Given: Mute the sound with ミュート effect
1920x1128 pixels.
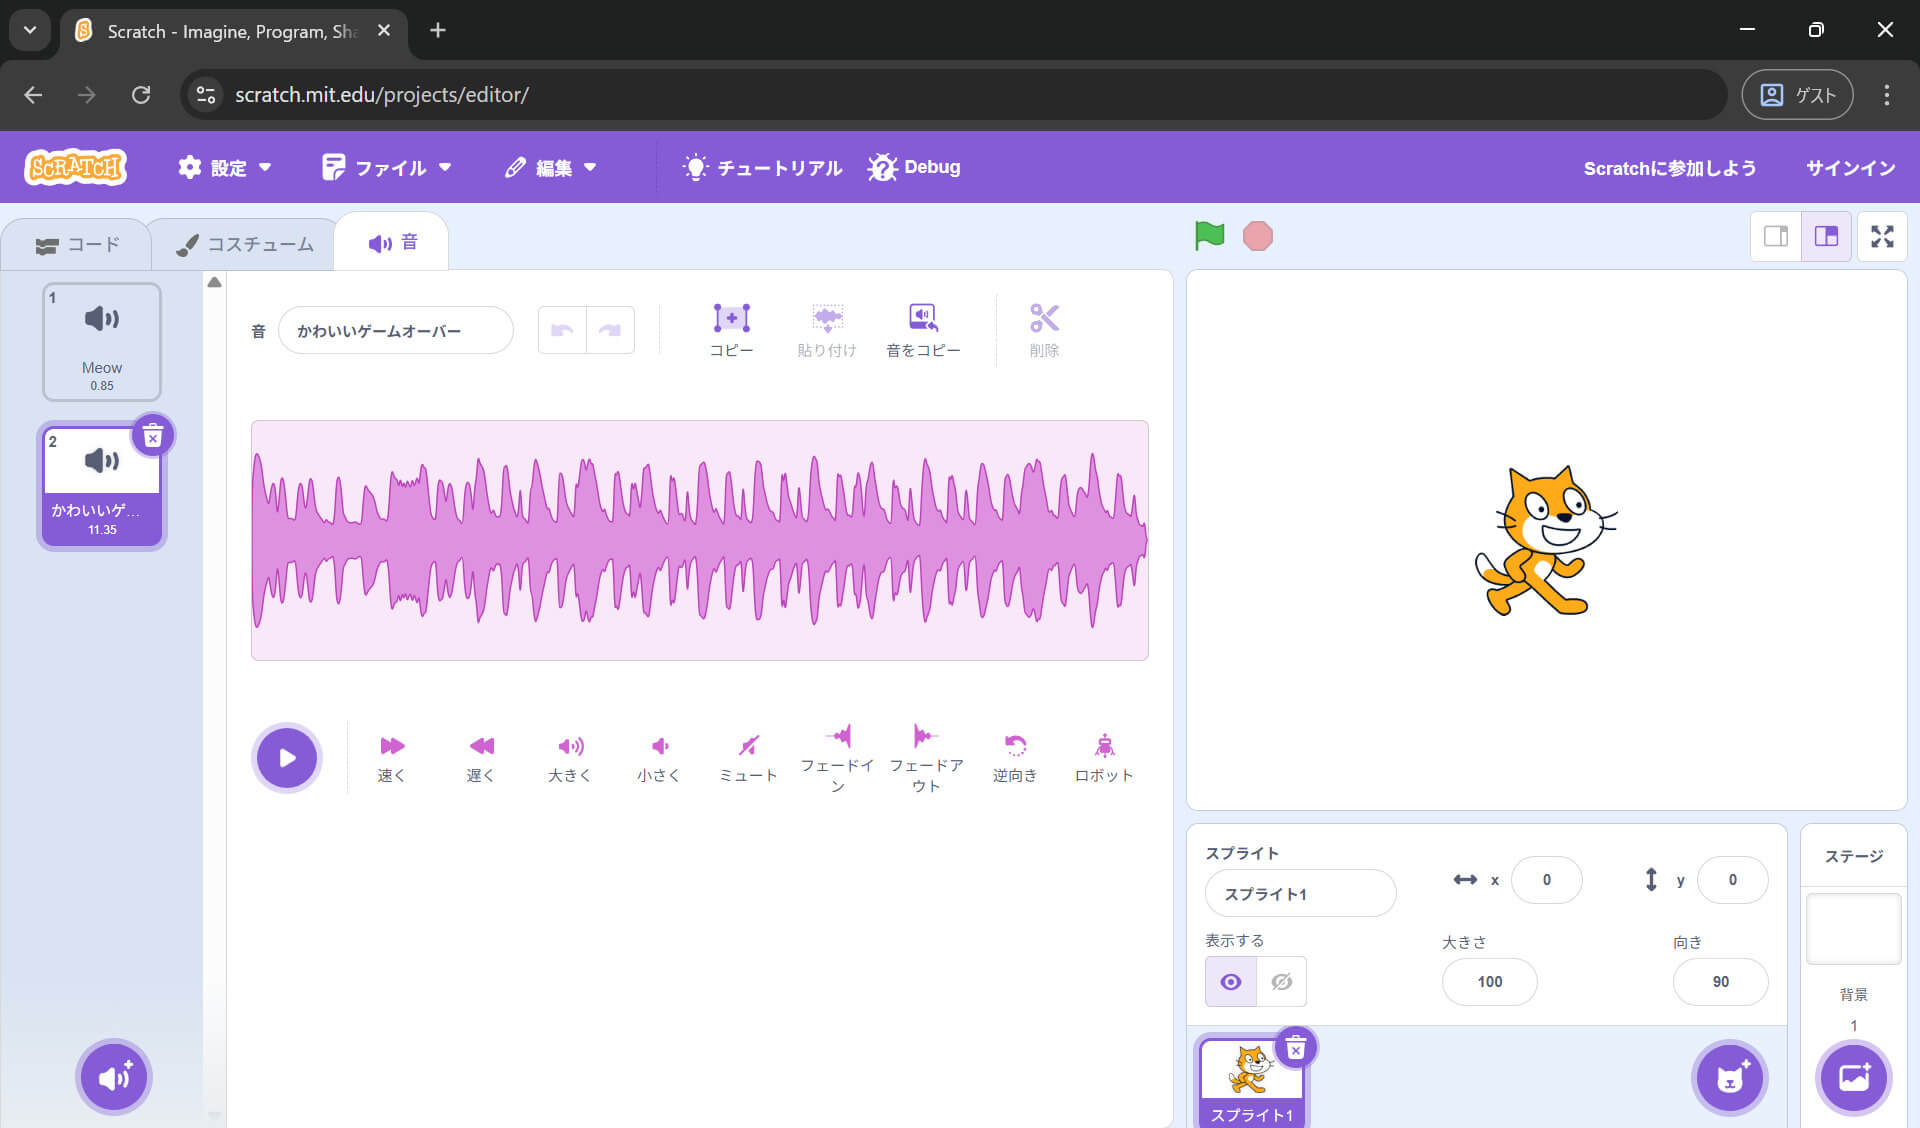Looking at the screenshot, I should click(748, 755).
